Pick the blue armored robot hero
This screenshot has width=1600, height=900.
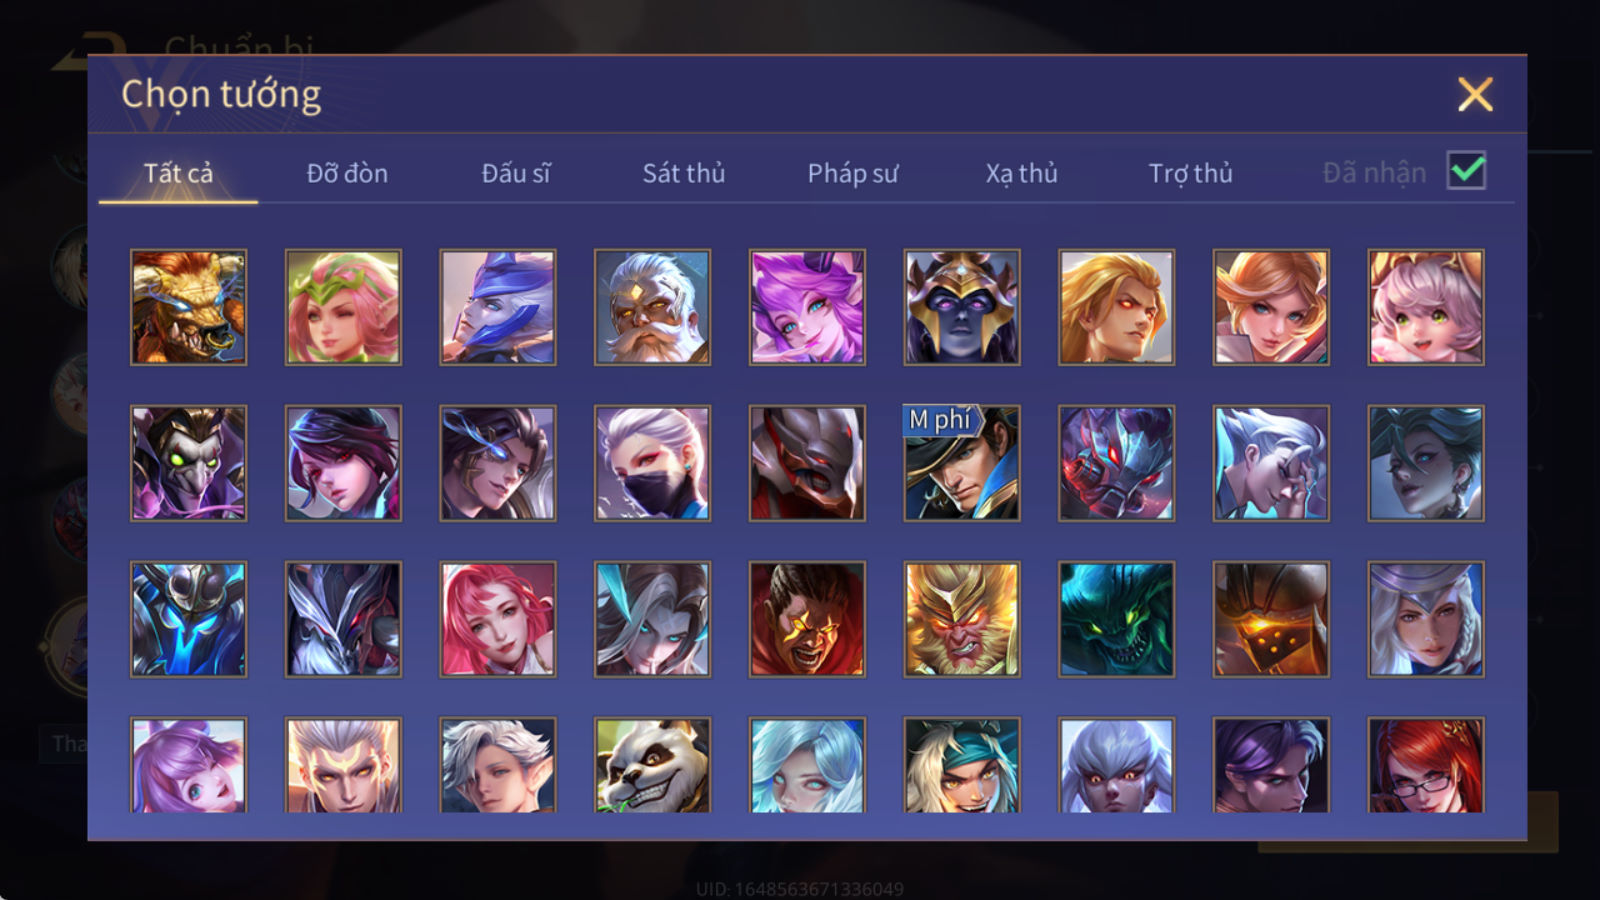click(188, 619)
